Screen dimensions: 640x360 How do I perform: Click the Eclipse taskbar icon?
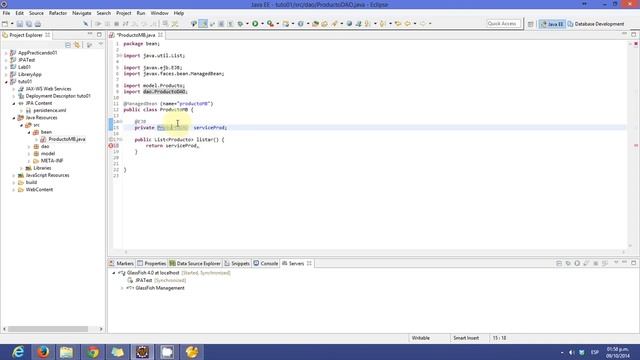[x=142, y=352]
